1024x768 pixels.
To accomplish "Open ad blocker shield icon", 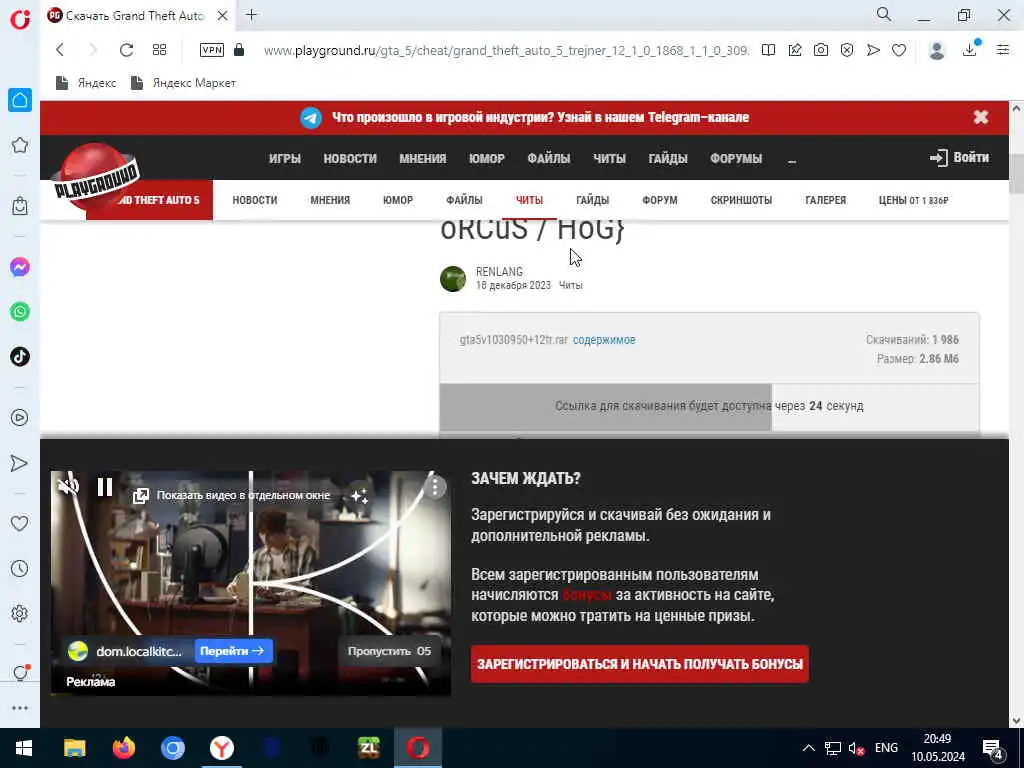I will 847,50.
